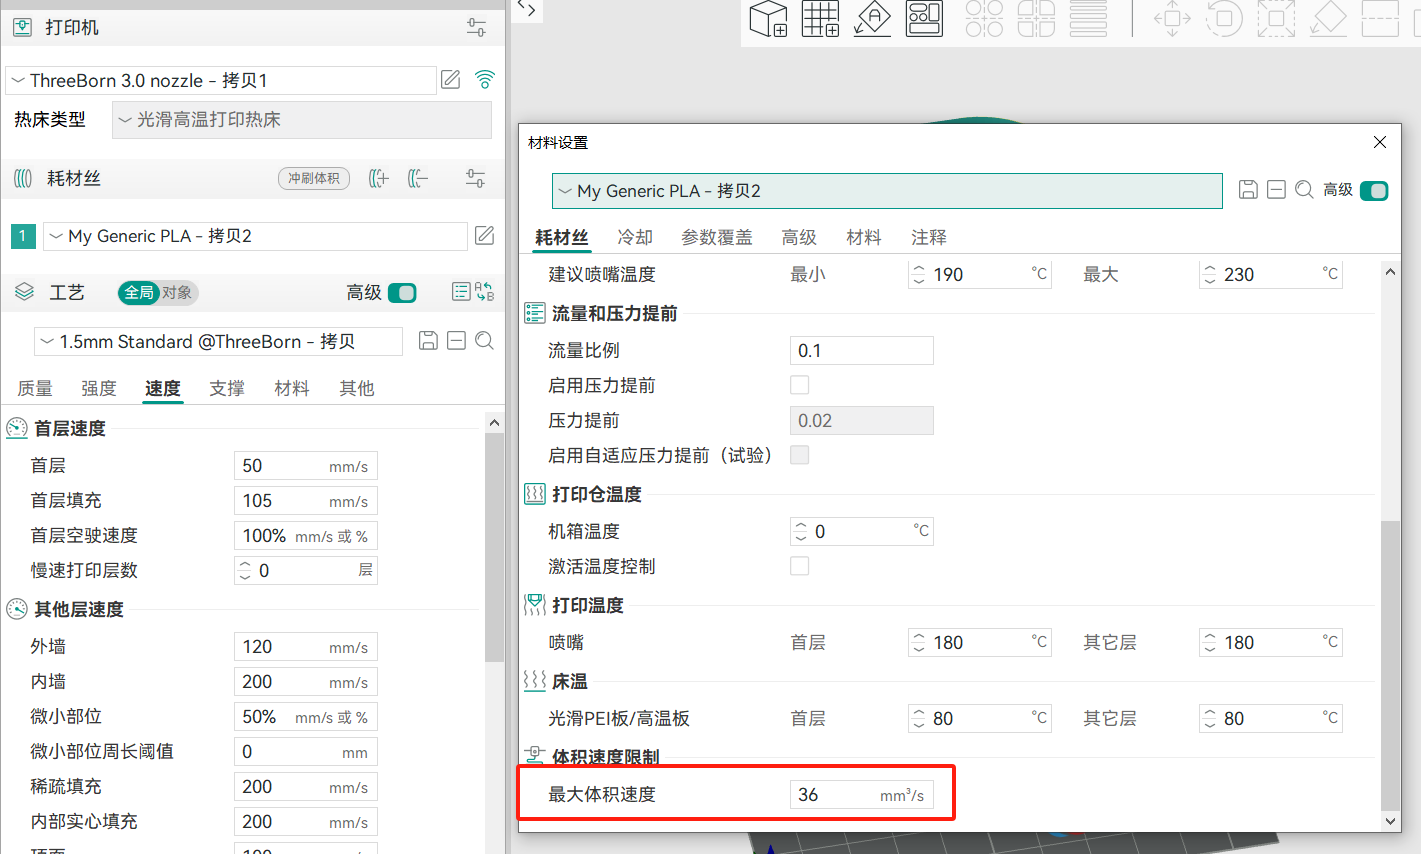Toggle the 高级 switch in the 工艺 section

[402, 293]
